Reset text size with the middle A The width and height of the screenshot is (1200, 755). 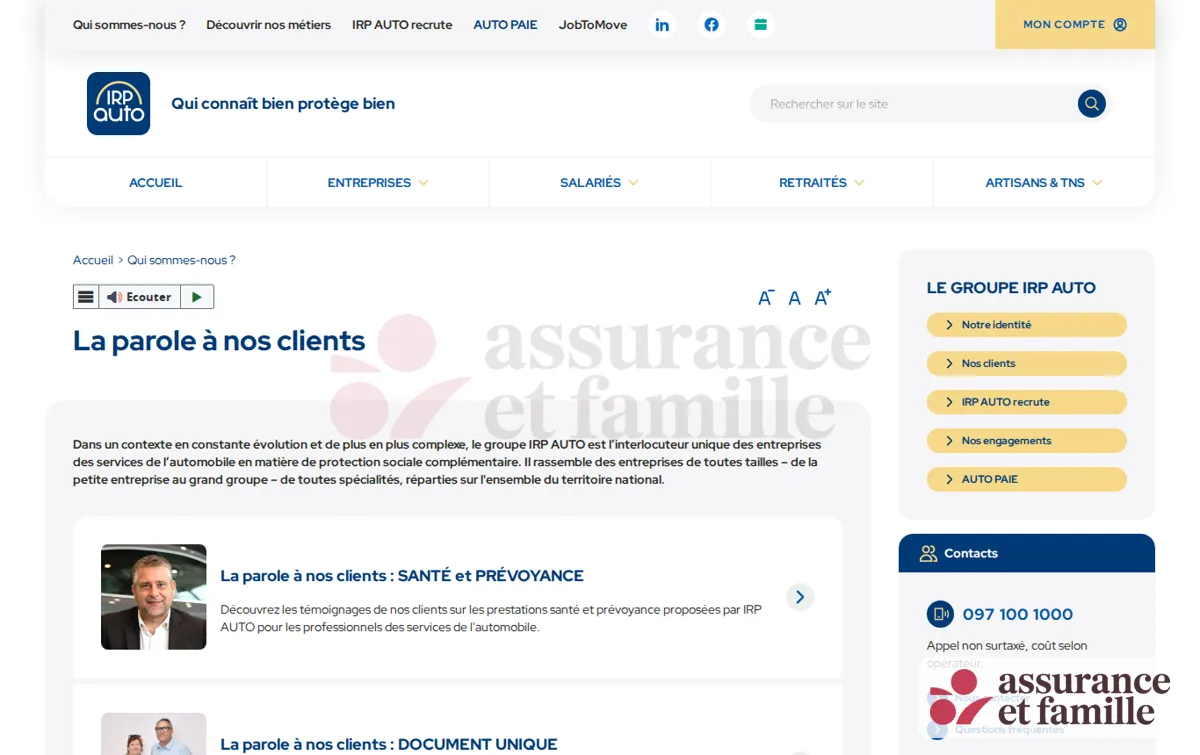tap(794, 298)
